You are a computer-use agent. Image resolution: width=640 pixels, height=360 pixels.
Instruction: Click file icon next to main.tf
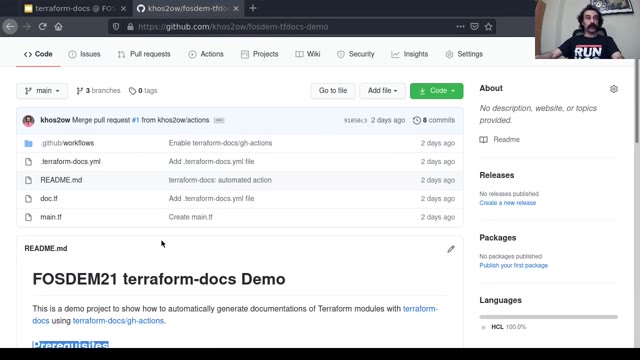[28, 217]
